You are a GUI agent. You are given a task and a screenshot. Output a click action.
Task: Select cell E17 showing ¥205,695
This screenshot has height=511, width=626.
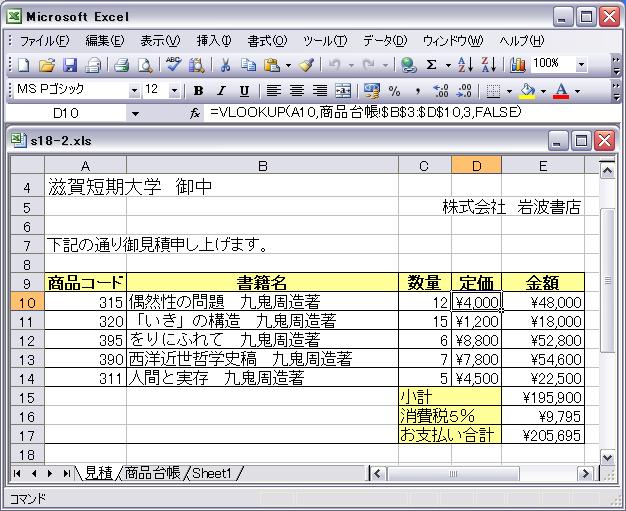click(543, 435)
